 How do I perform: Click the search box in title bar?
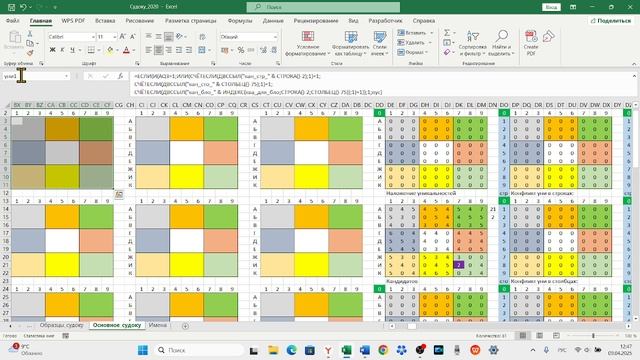(323, 7)
